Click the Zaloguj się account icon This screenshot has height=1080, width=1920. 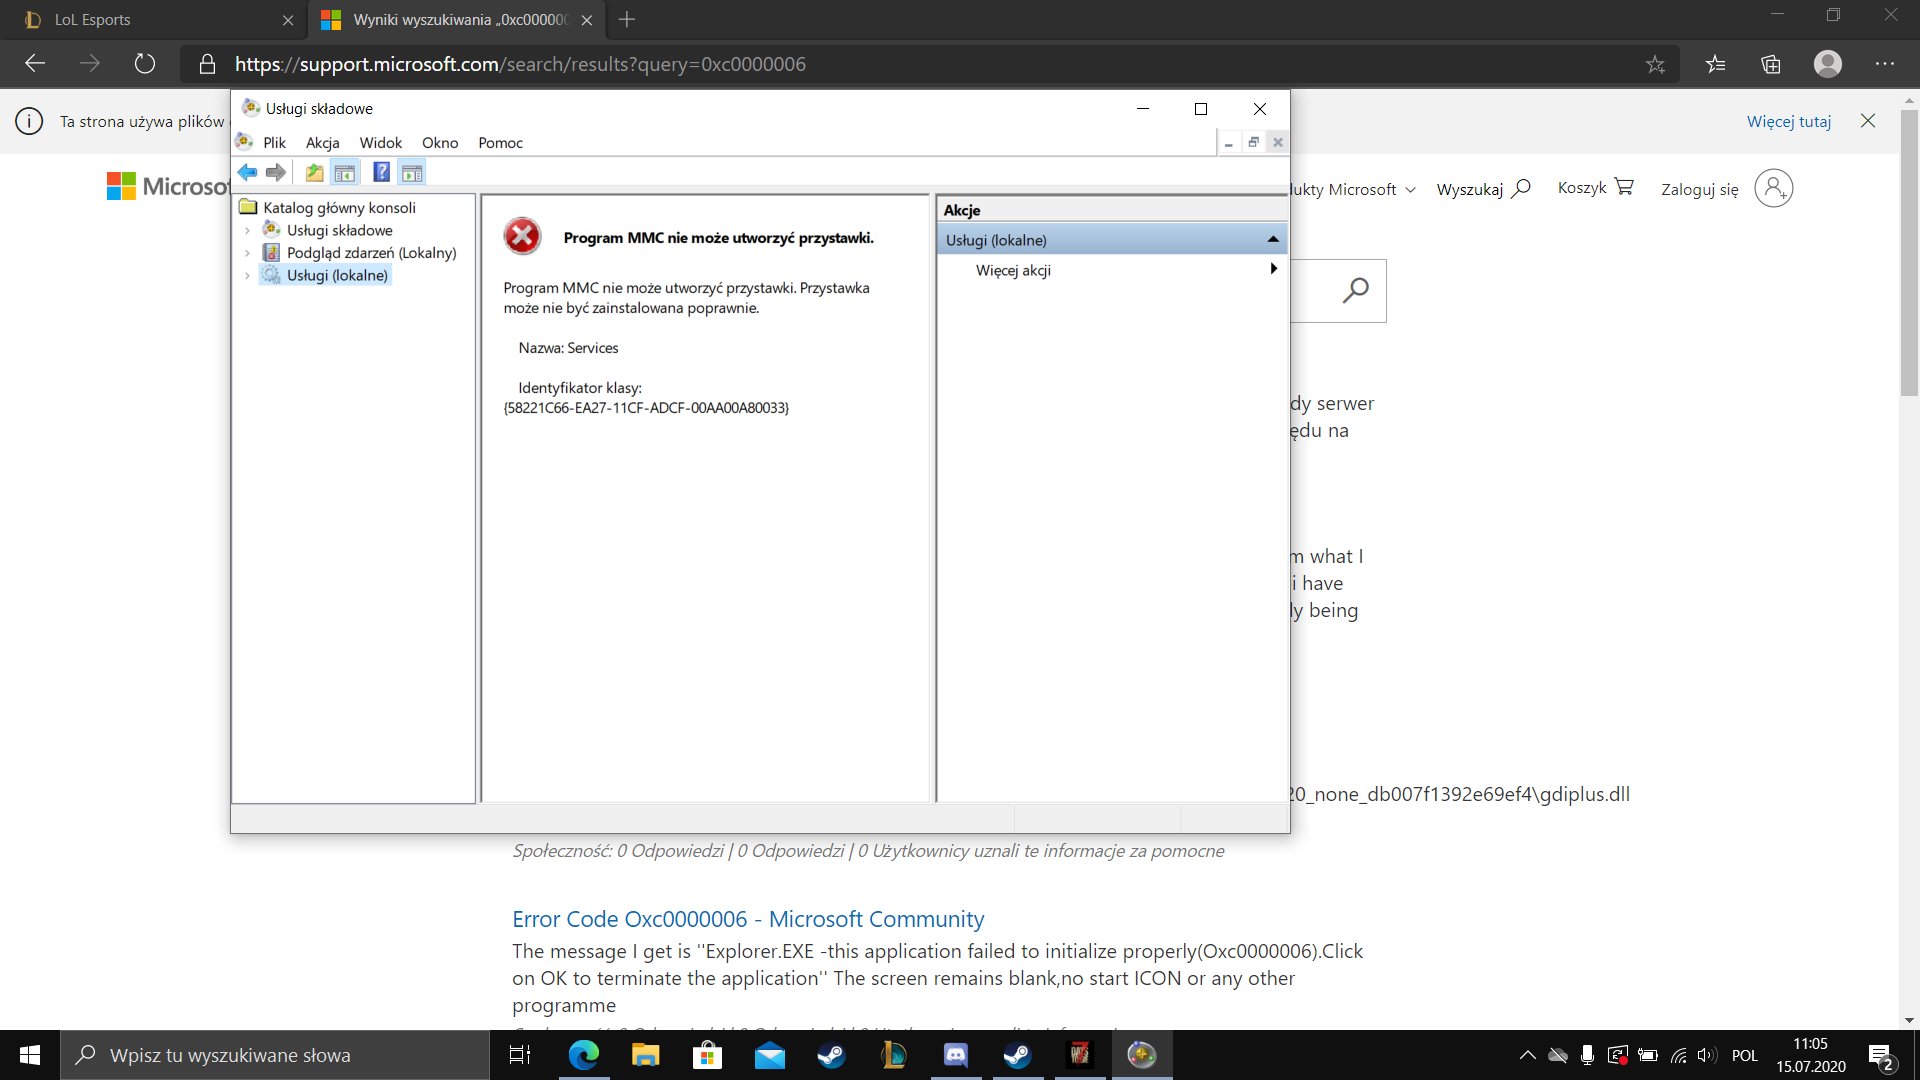coord(1773,188)
